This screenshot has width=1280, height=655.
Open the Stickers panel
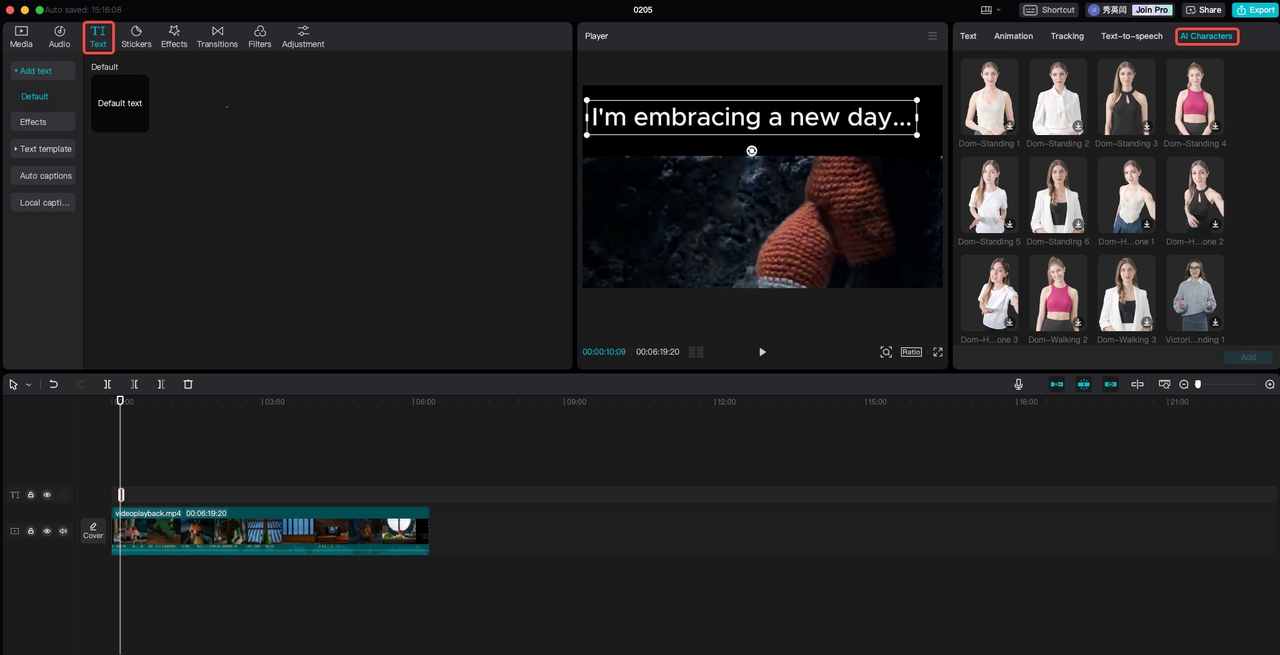[136, 37]
